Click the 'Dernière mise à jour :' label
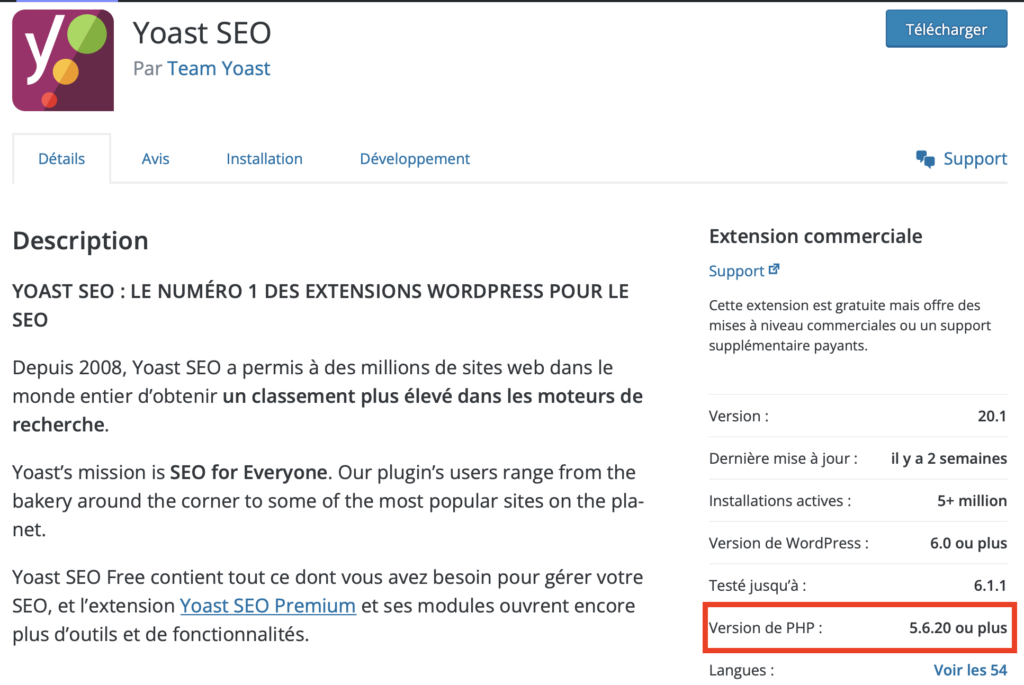Image resolution: width=1024 pixels, height=685 pixels. (x=783, y=458)
